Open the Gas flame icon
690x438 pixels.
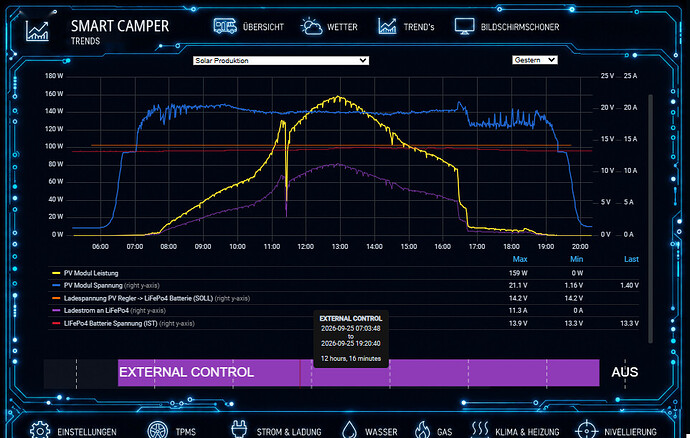click(422, 430)
